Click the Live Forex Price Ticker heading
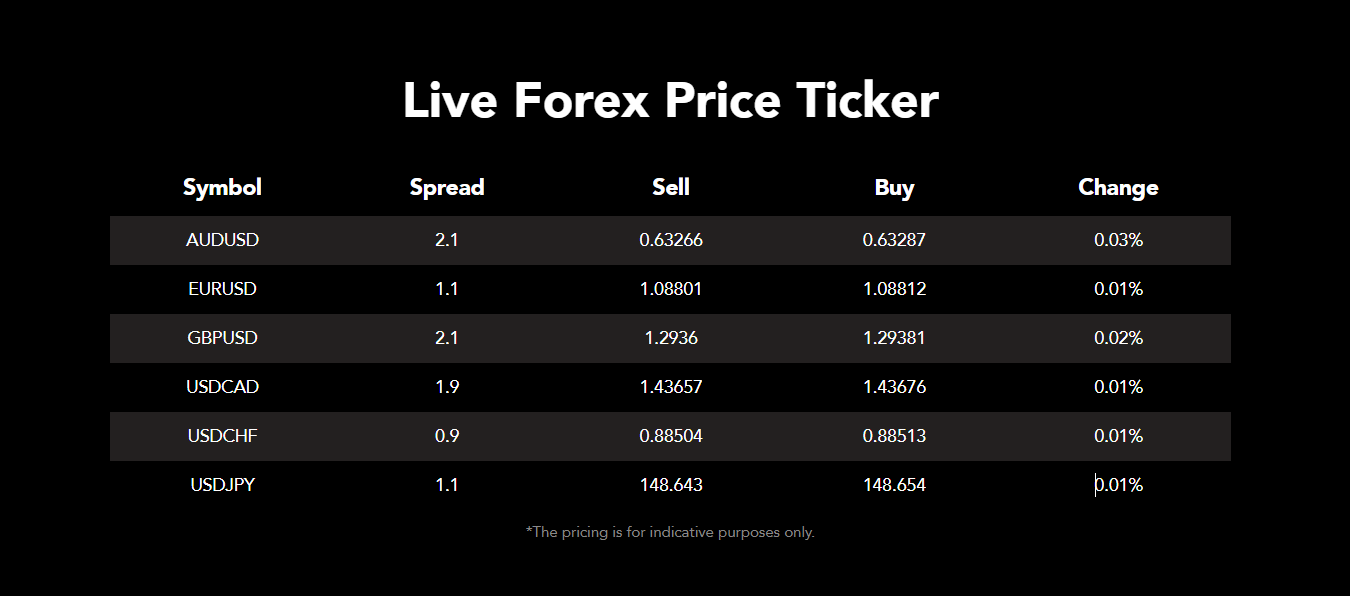 671,101
